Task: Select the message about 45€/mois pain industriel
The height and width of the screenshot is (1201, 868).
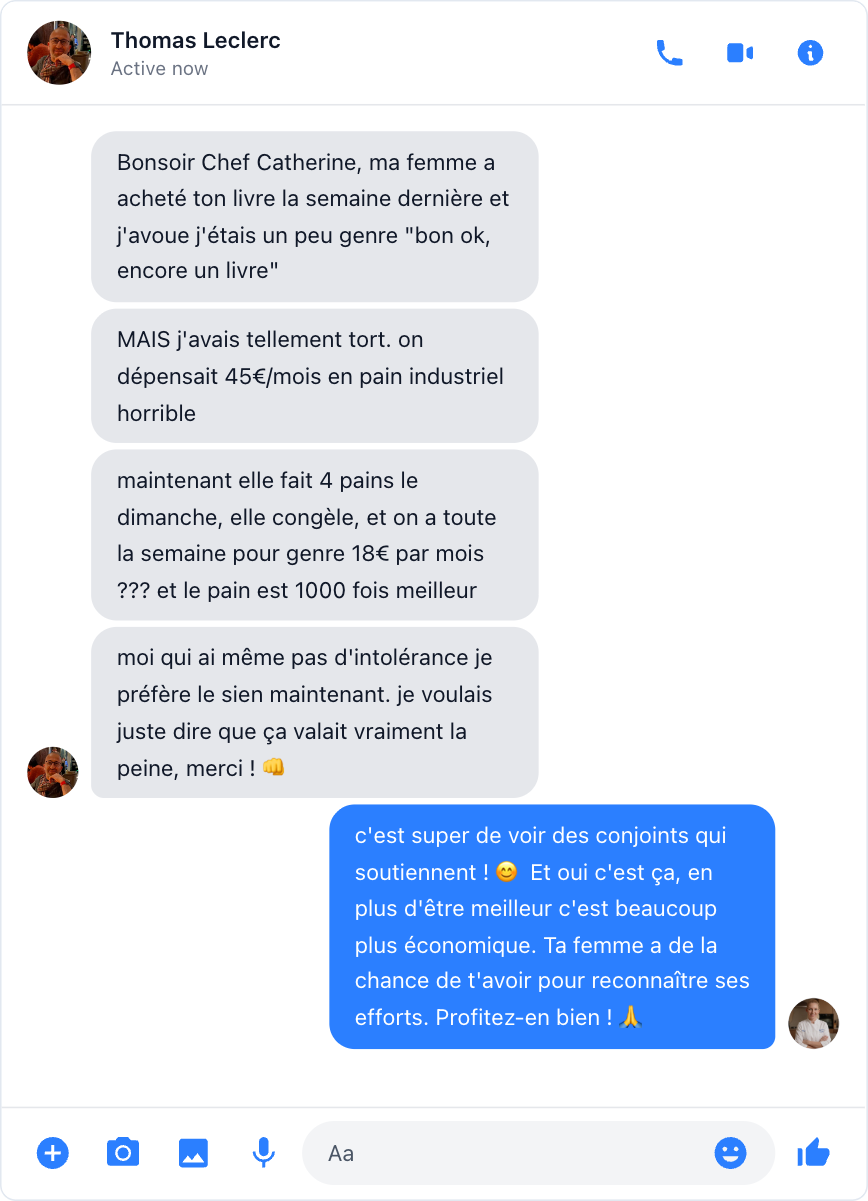Action: (x=315, y=376)
